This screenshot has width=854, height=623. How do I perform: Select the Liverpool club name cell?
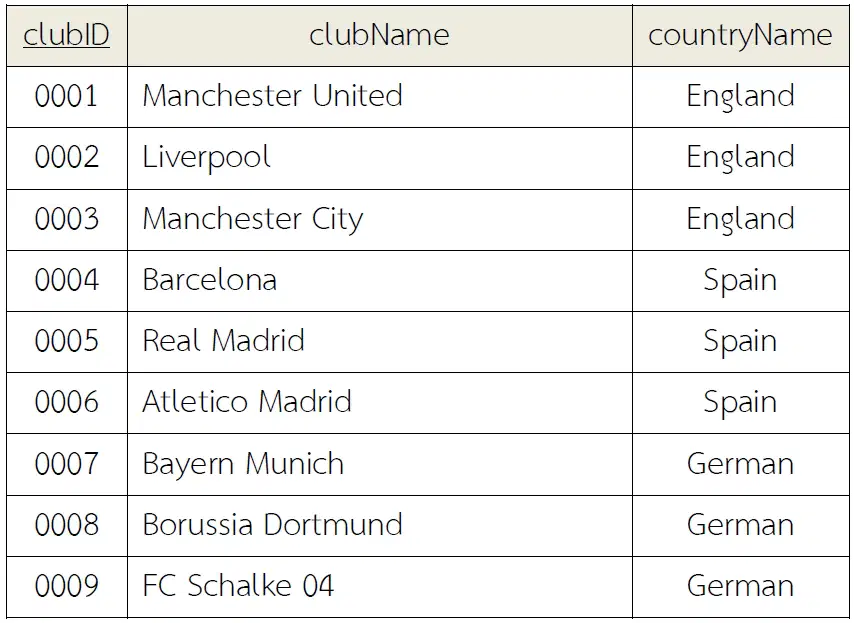380,158
